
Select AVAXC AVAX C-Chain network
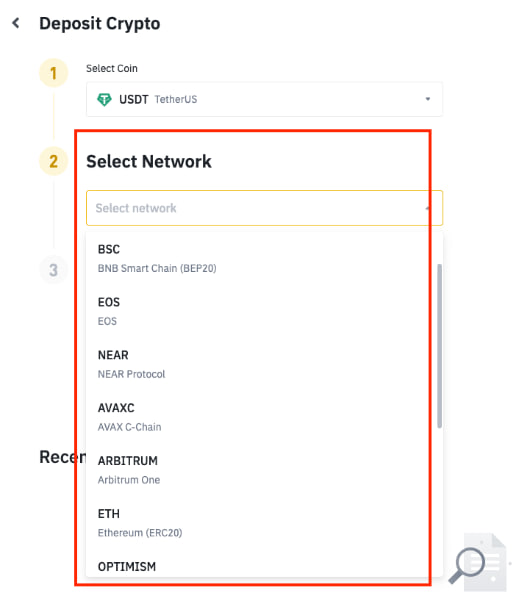point(262,417)
